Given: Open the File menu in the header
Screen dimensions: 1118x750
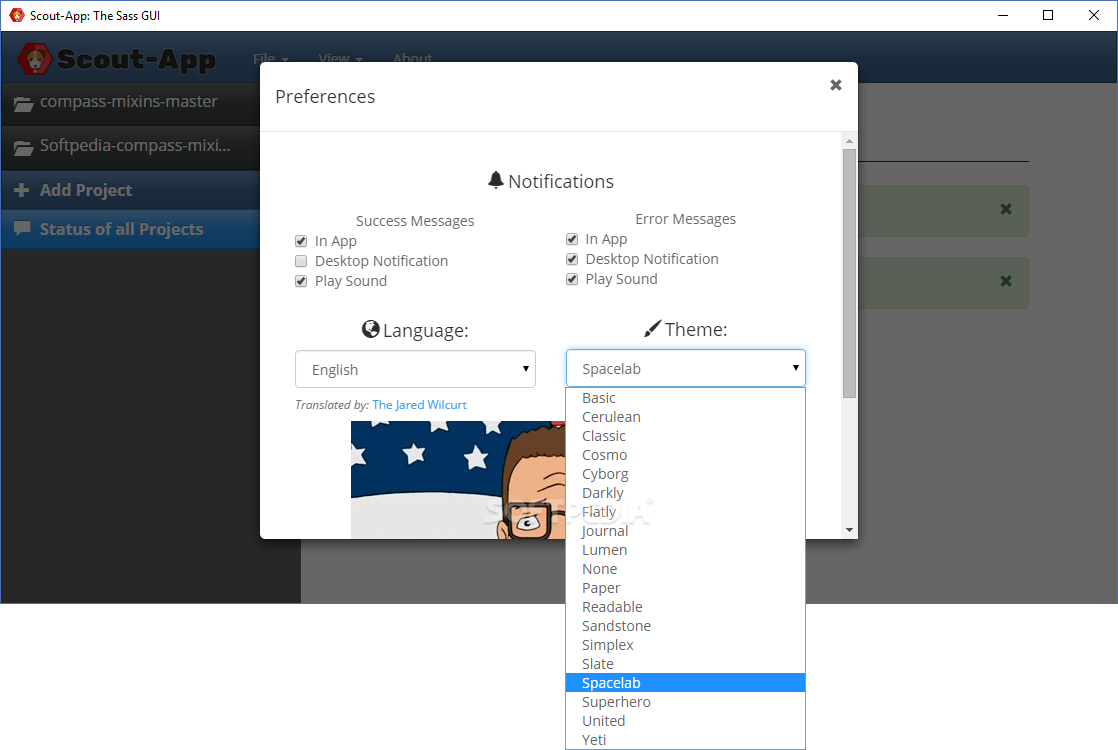Looking at the screenshot, I should click(x=270, y=58).
